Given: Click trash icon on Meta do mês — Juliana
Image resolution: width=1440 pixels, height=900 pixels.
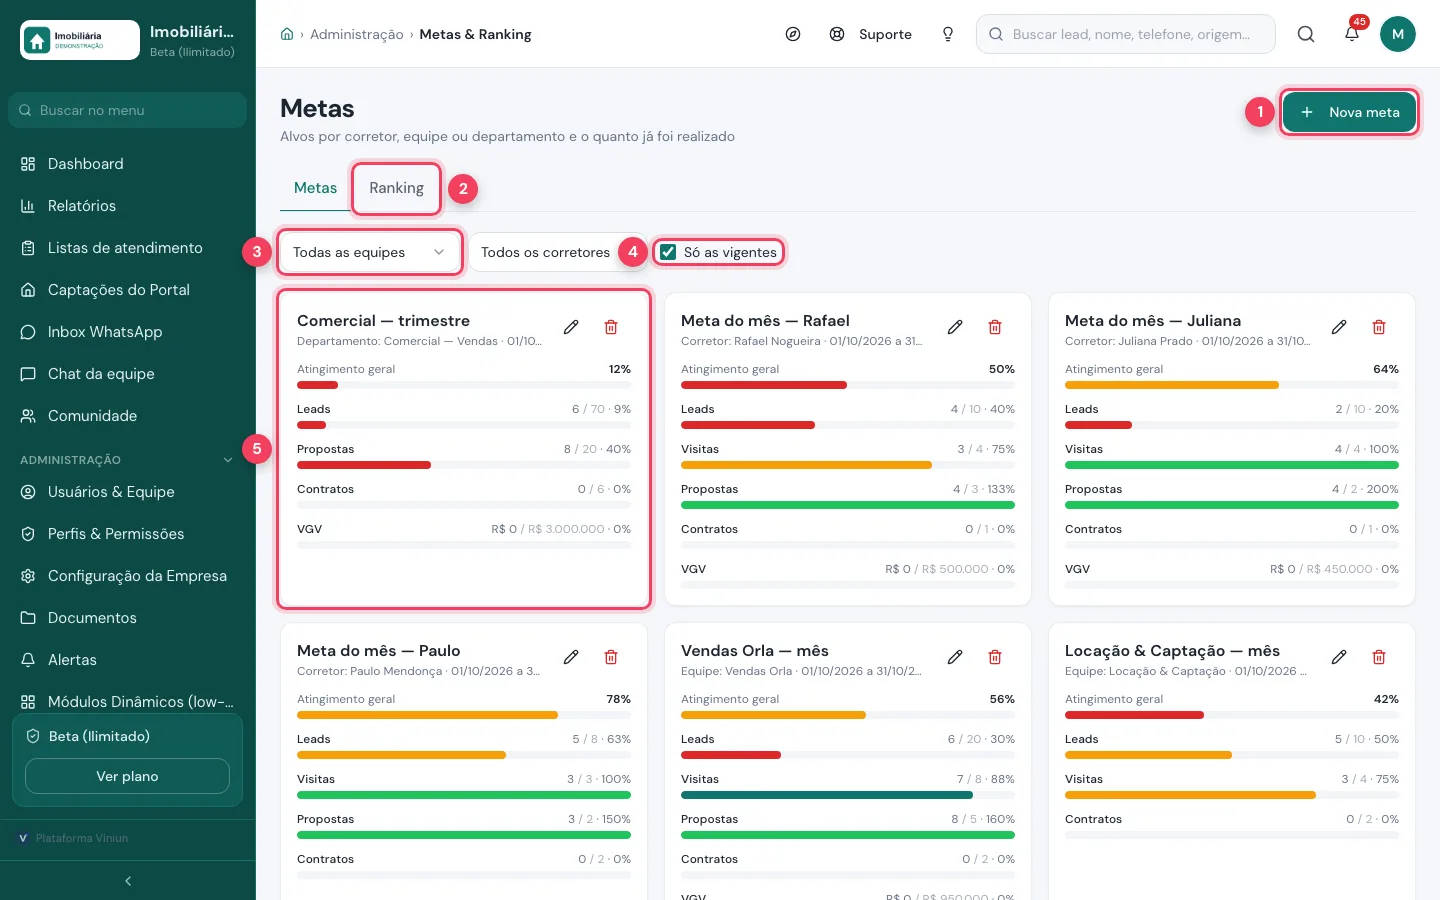Looking at the screenshot, I should [x=1379, y=327].
